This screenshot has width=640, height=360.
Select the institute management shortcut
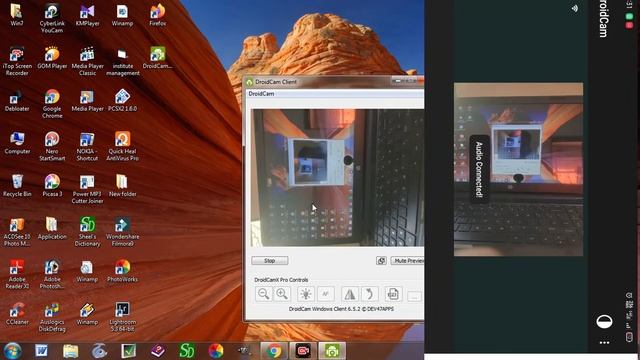click(122, 61)
